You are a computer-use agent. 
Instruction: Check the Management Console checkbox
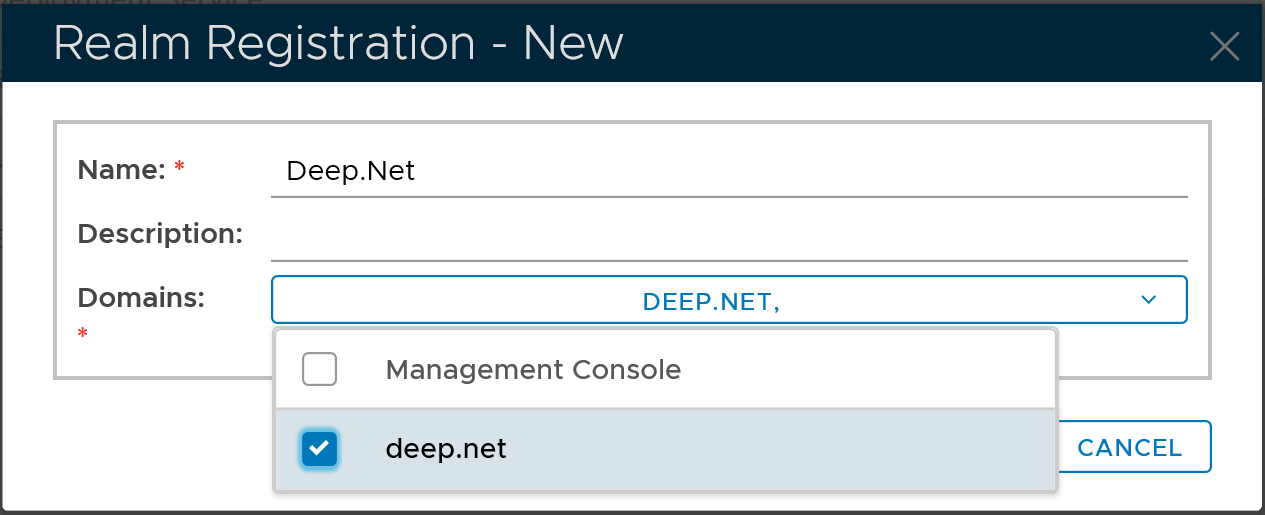(319, 370)
